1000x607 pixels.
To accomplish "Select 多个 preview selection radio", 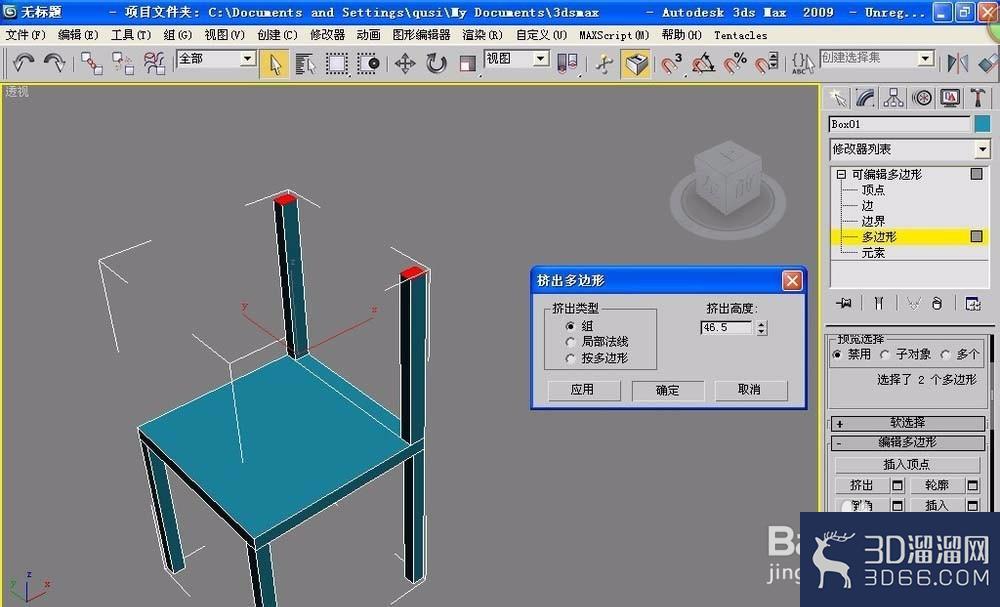I will [x=945, y=355].
